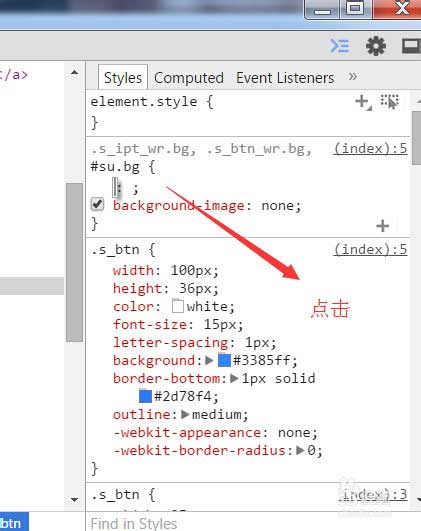Image resolution: width=421 pixels, height=531 pixels.
Task: Click the element.style selector
Action: pyautogui.click(x=144, y=102)
